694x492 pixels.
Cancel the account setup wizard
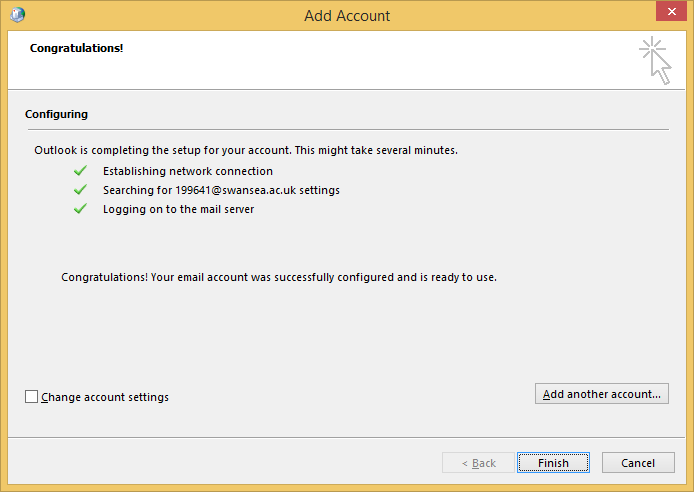coord(638,463)
